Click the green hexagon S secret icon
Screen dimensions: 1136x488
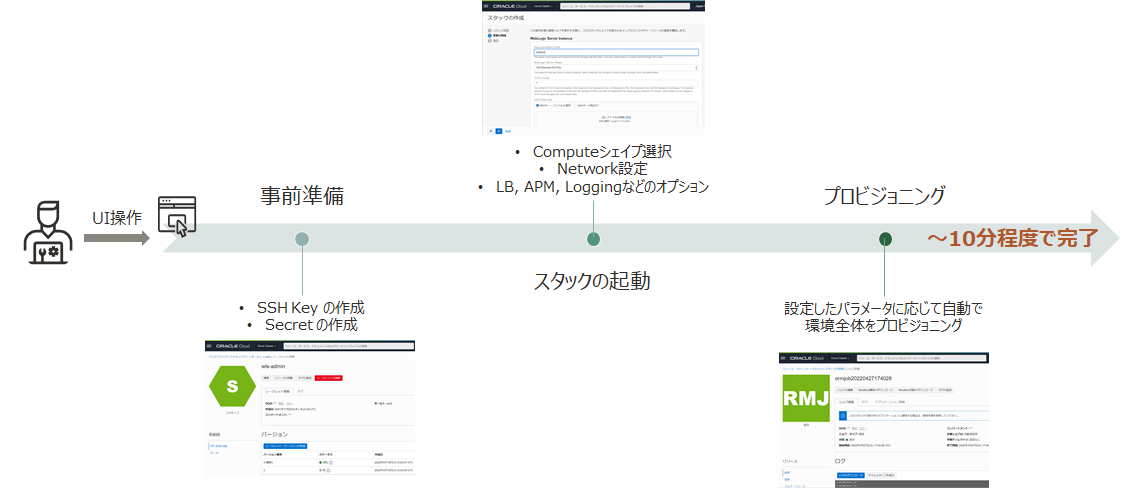pyautogui.click(x=233, y=386)
